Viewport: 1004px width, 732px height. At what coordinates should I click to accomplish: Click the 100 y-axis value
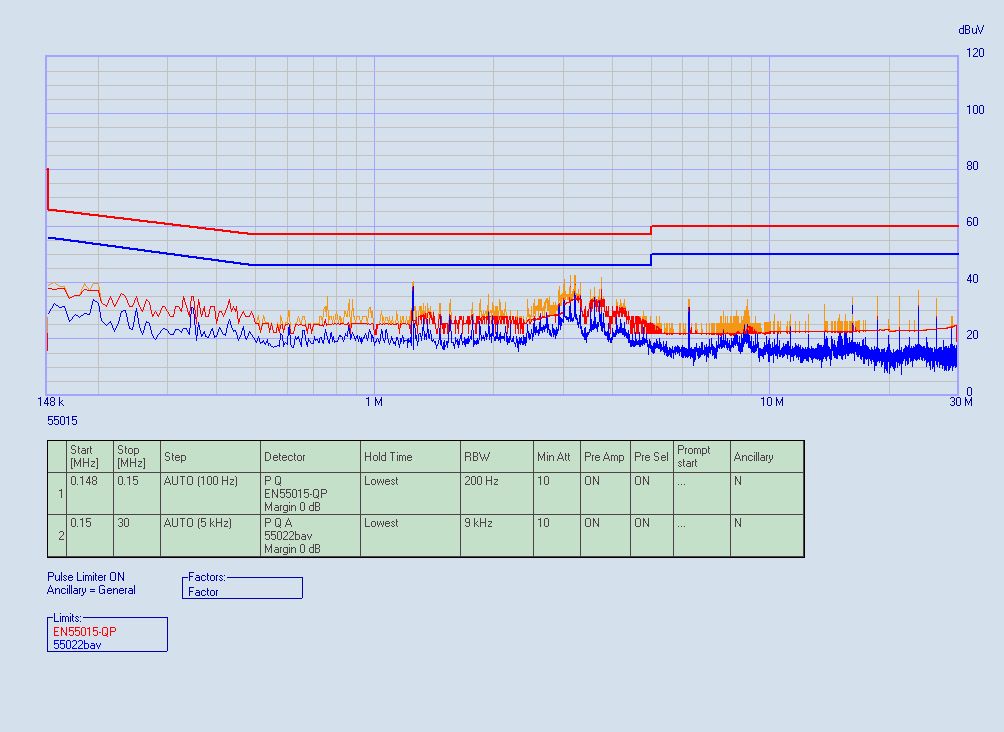(x=975, y=110)
